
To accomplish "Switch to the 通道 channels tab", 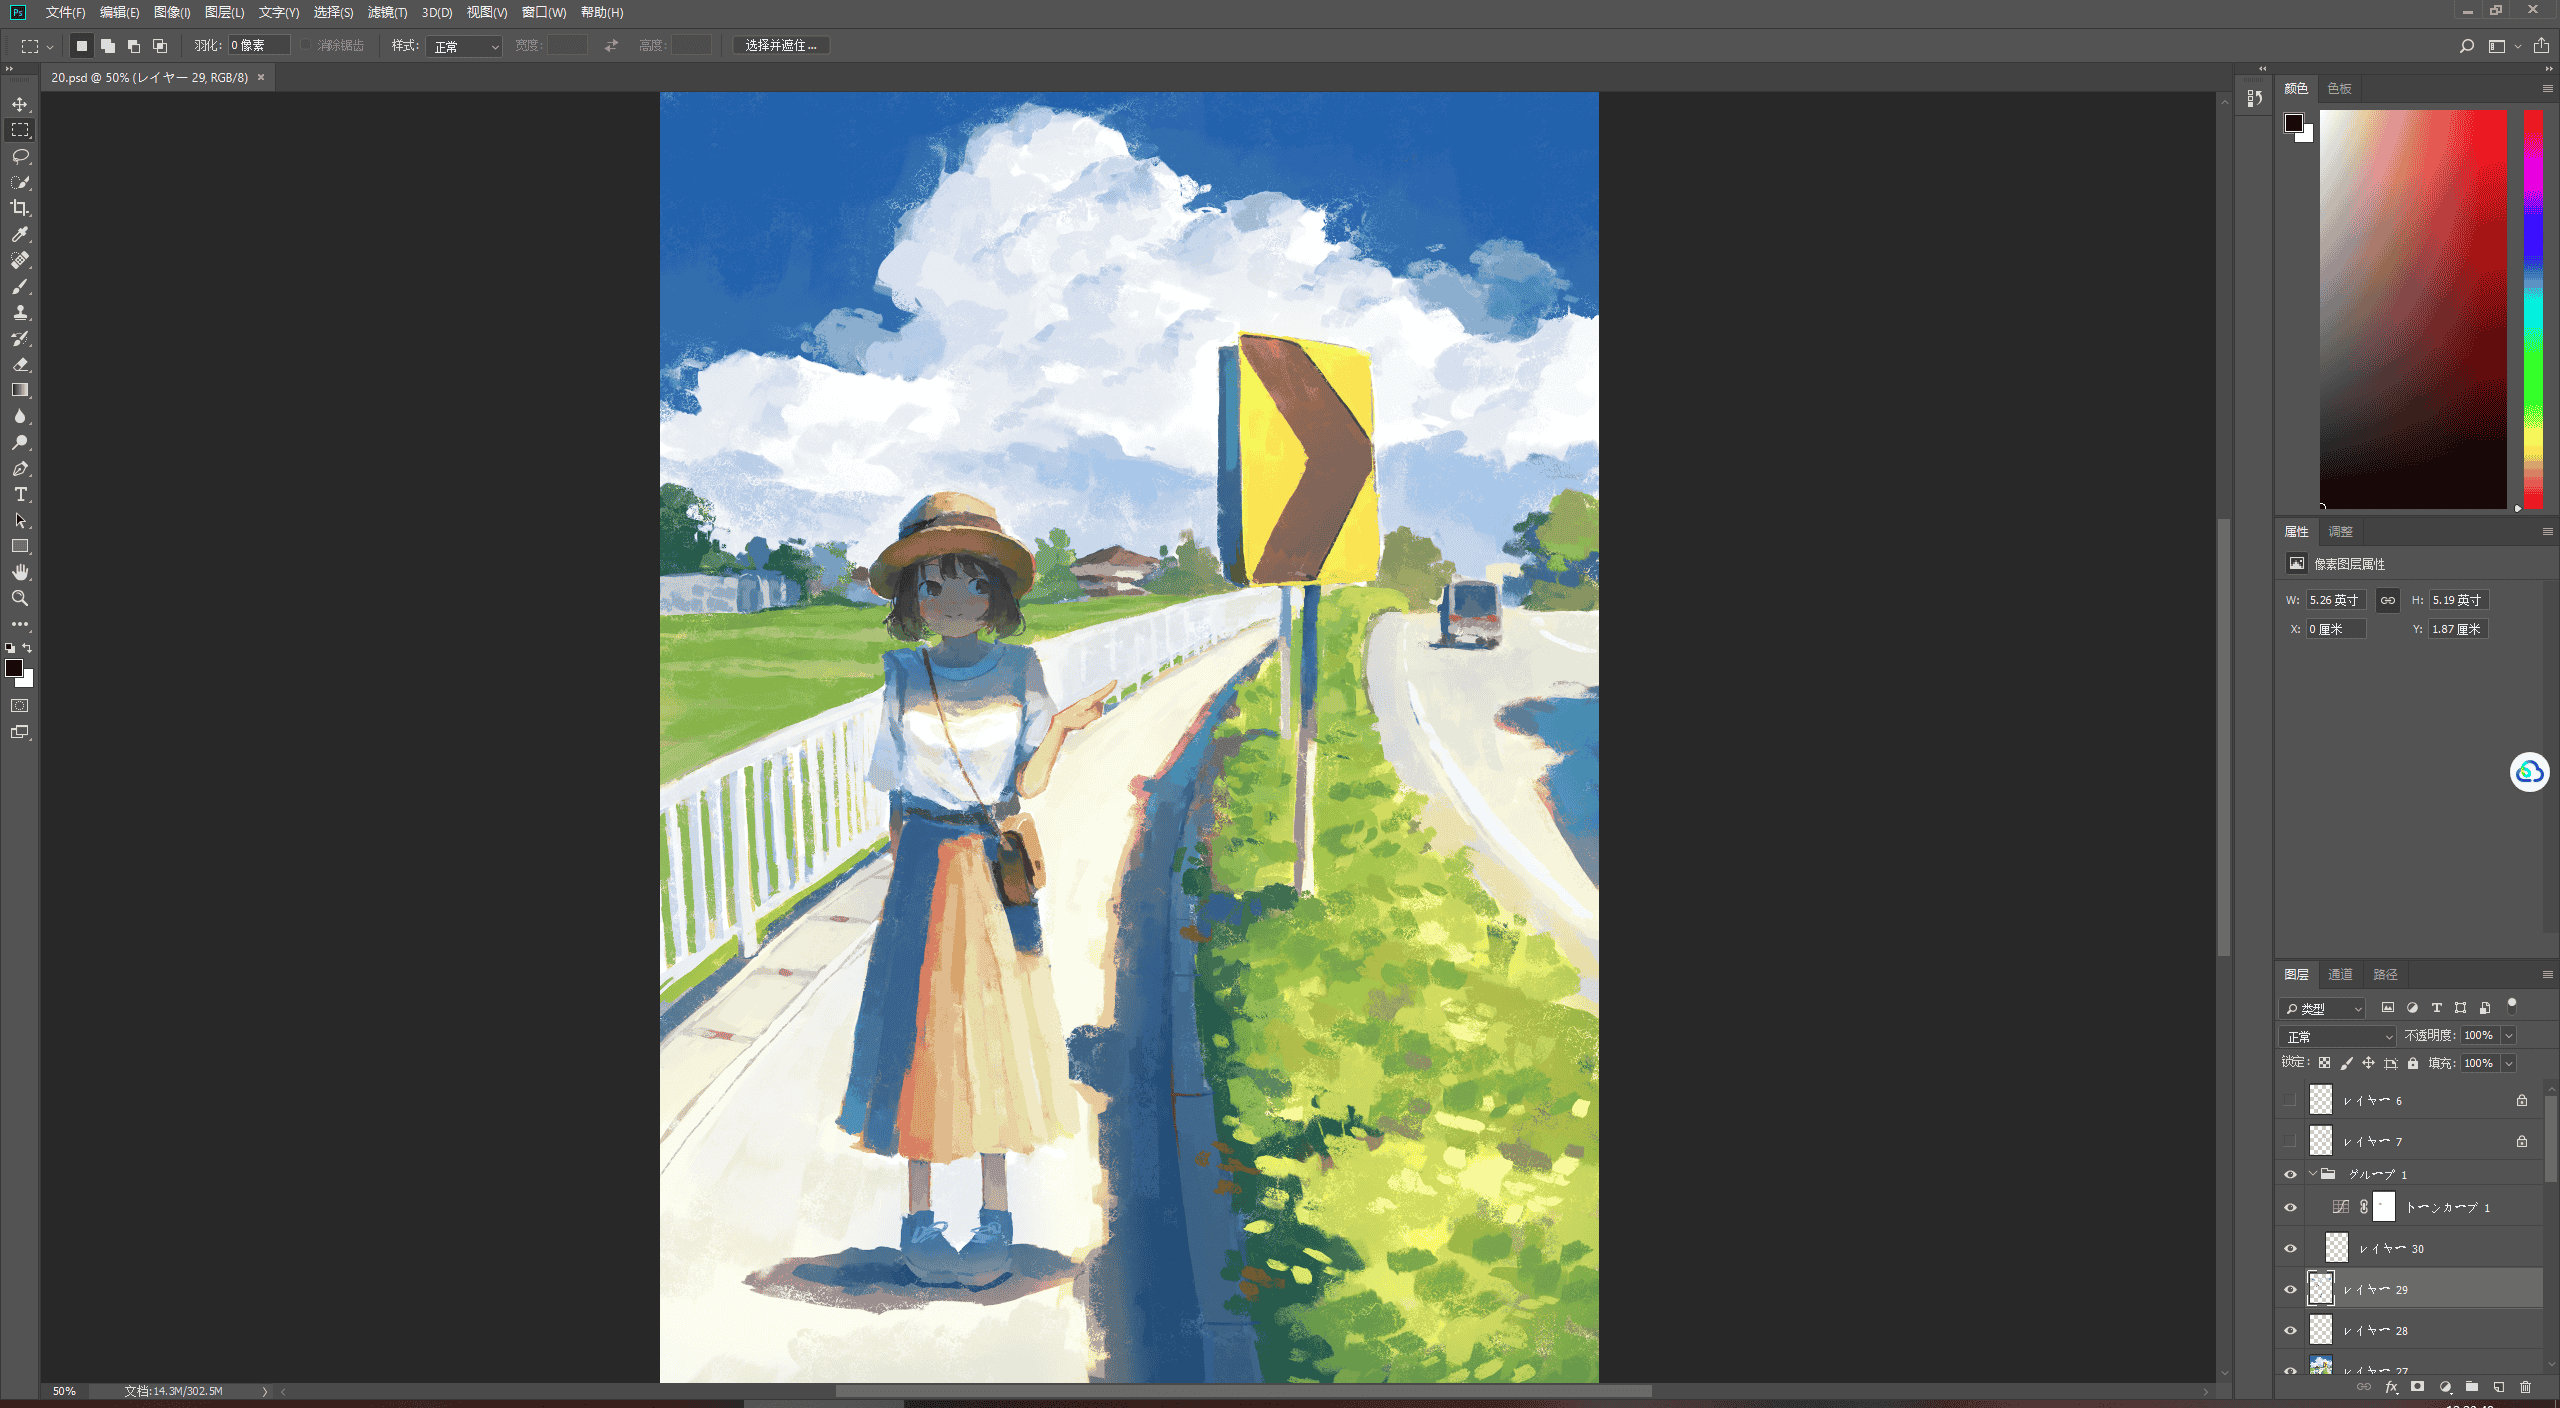I will (x=2340, y=974).
